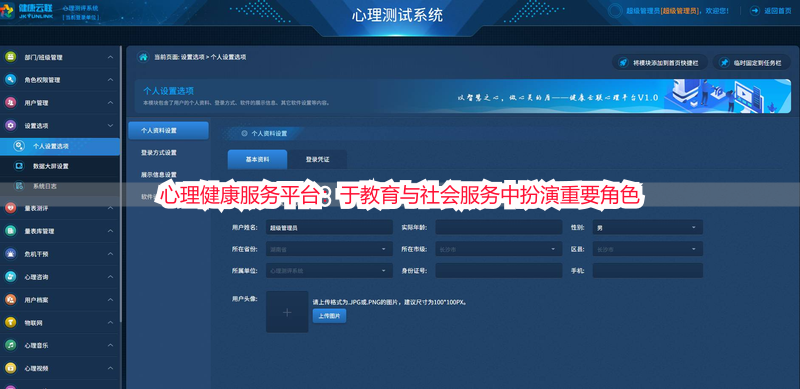
Task: Click the rocket icon for 首页快捷栏
Action: pyautogui.click(x=623, y=63)
